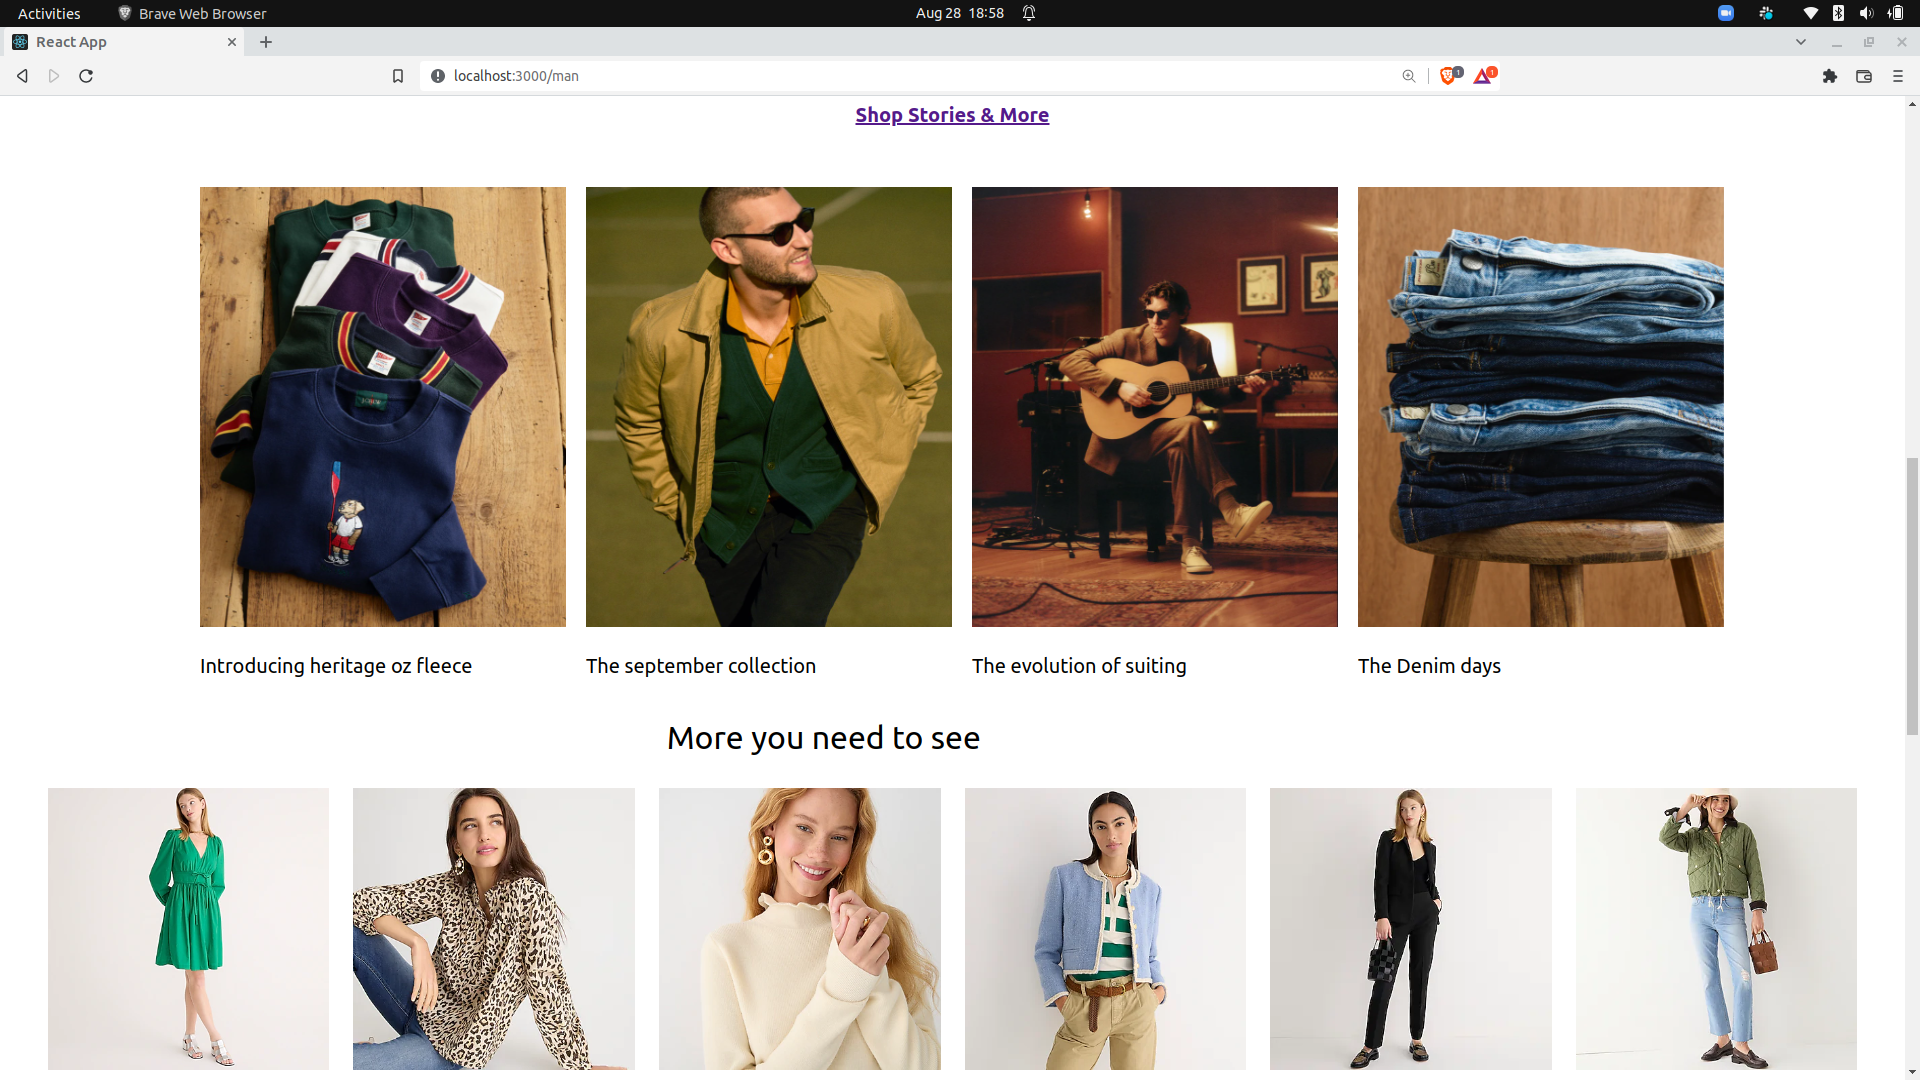The image size is (1920, 1080).
Task: Open the browser Extensions puzzle icon
Action: [1831, 75]
